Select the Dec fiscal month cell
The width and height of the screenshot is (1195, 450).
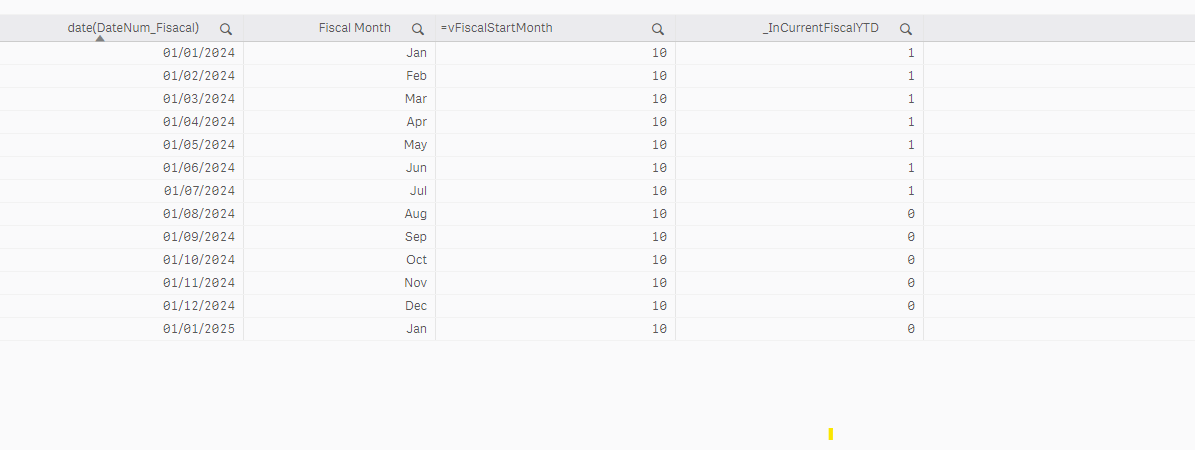click(416, 306)
